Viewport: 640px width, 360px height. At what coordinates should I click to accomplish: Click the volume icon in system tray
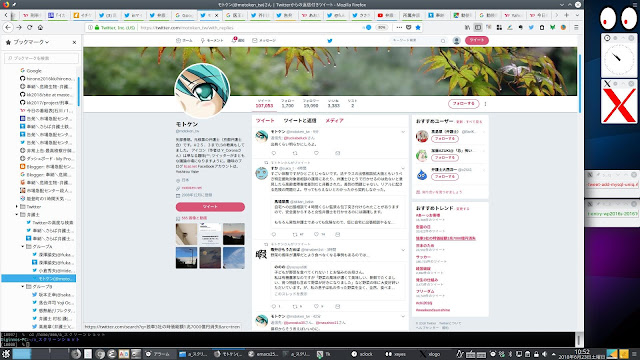(x=544, y=354)
